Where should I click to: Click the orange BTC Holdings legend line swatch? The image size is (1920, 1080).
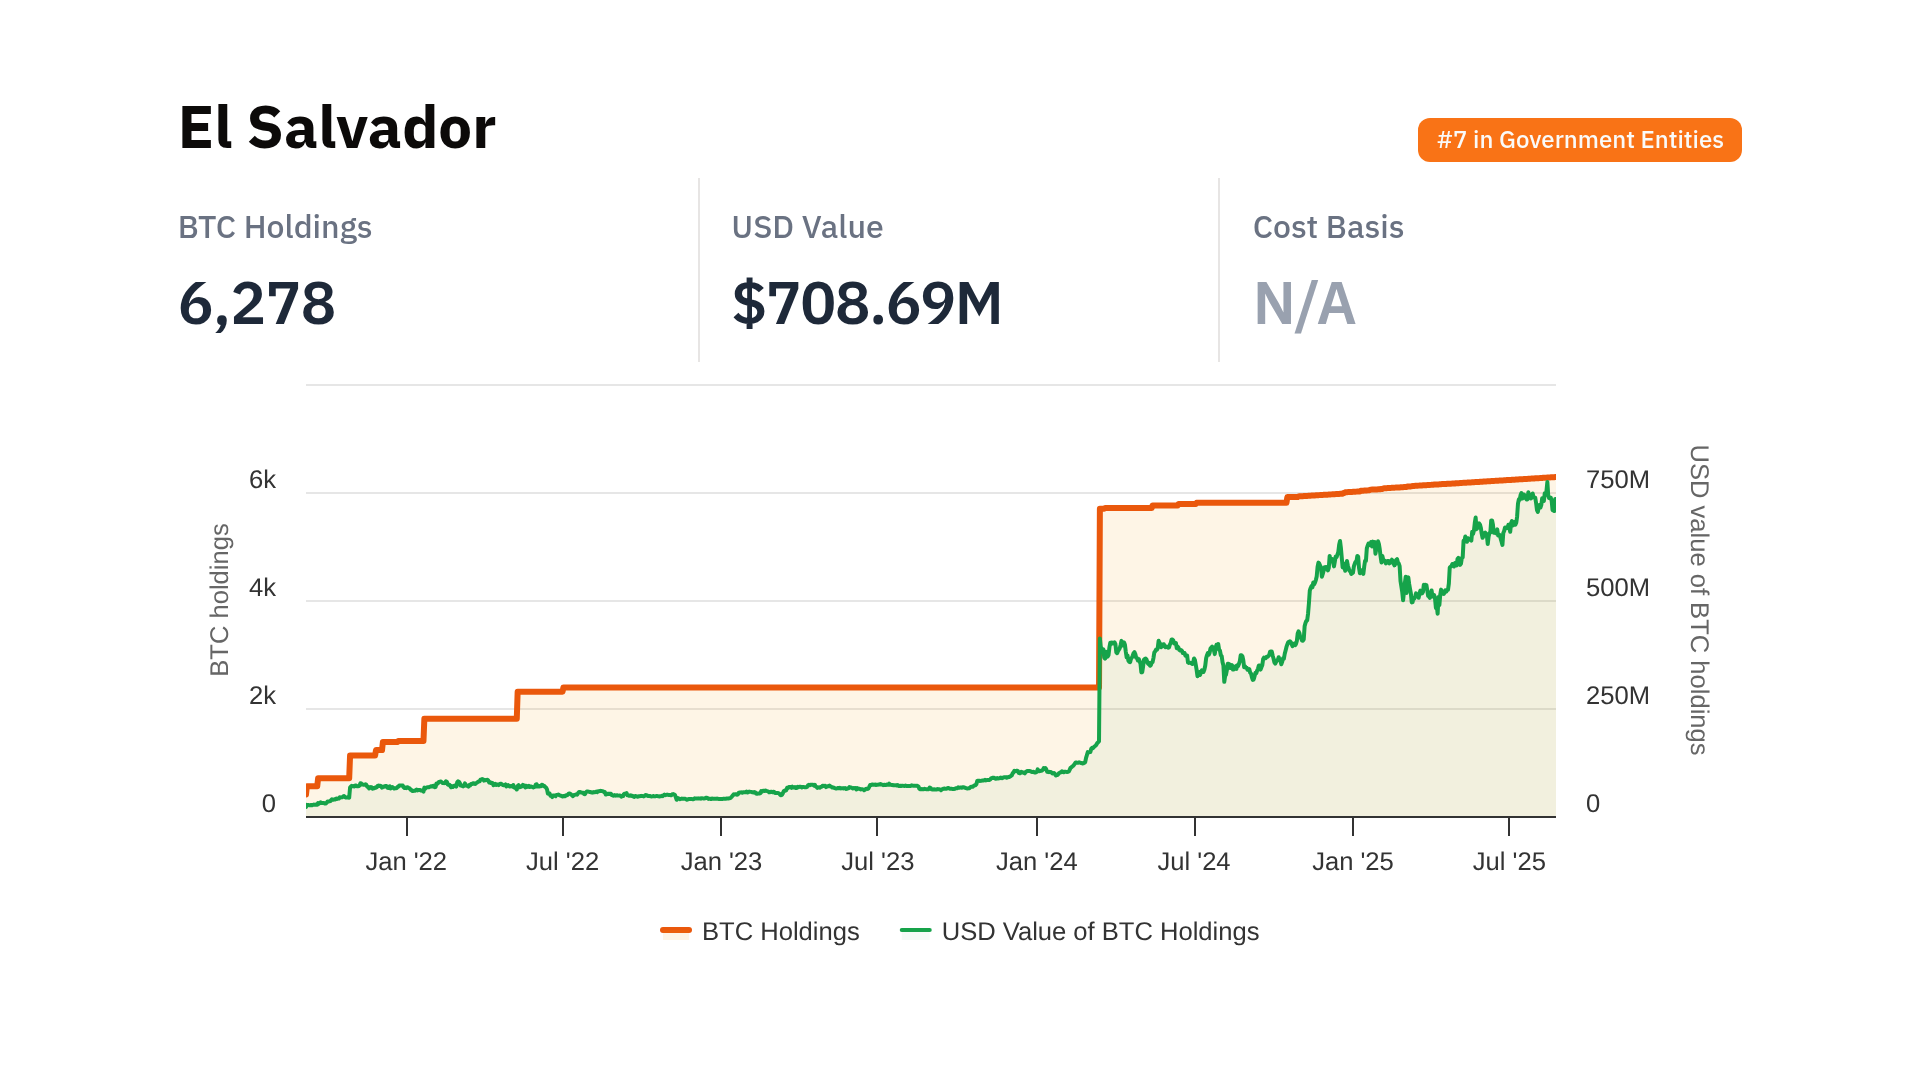(676, 931)
